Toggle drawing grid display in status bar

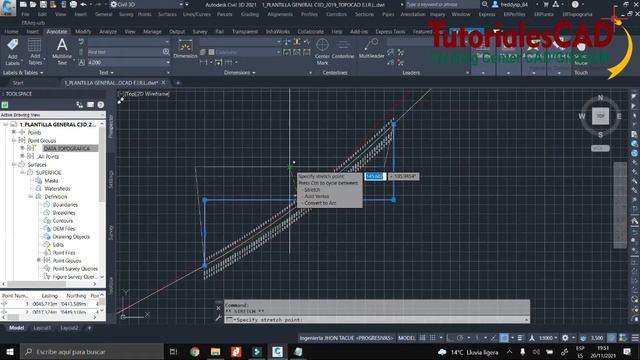coord(423,338)
